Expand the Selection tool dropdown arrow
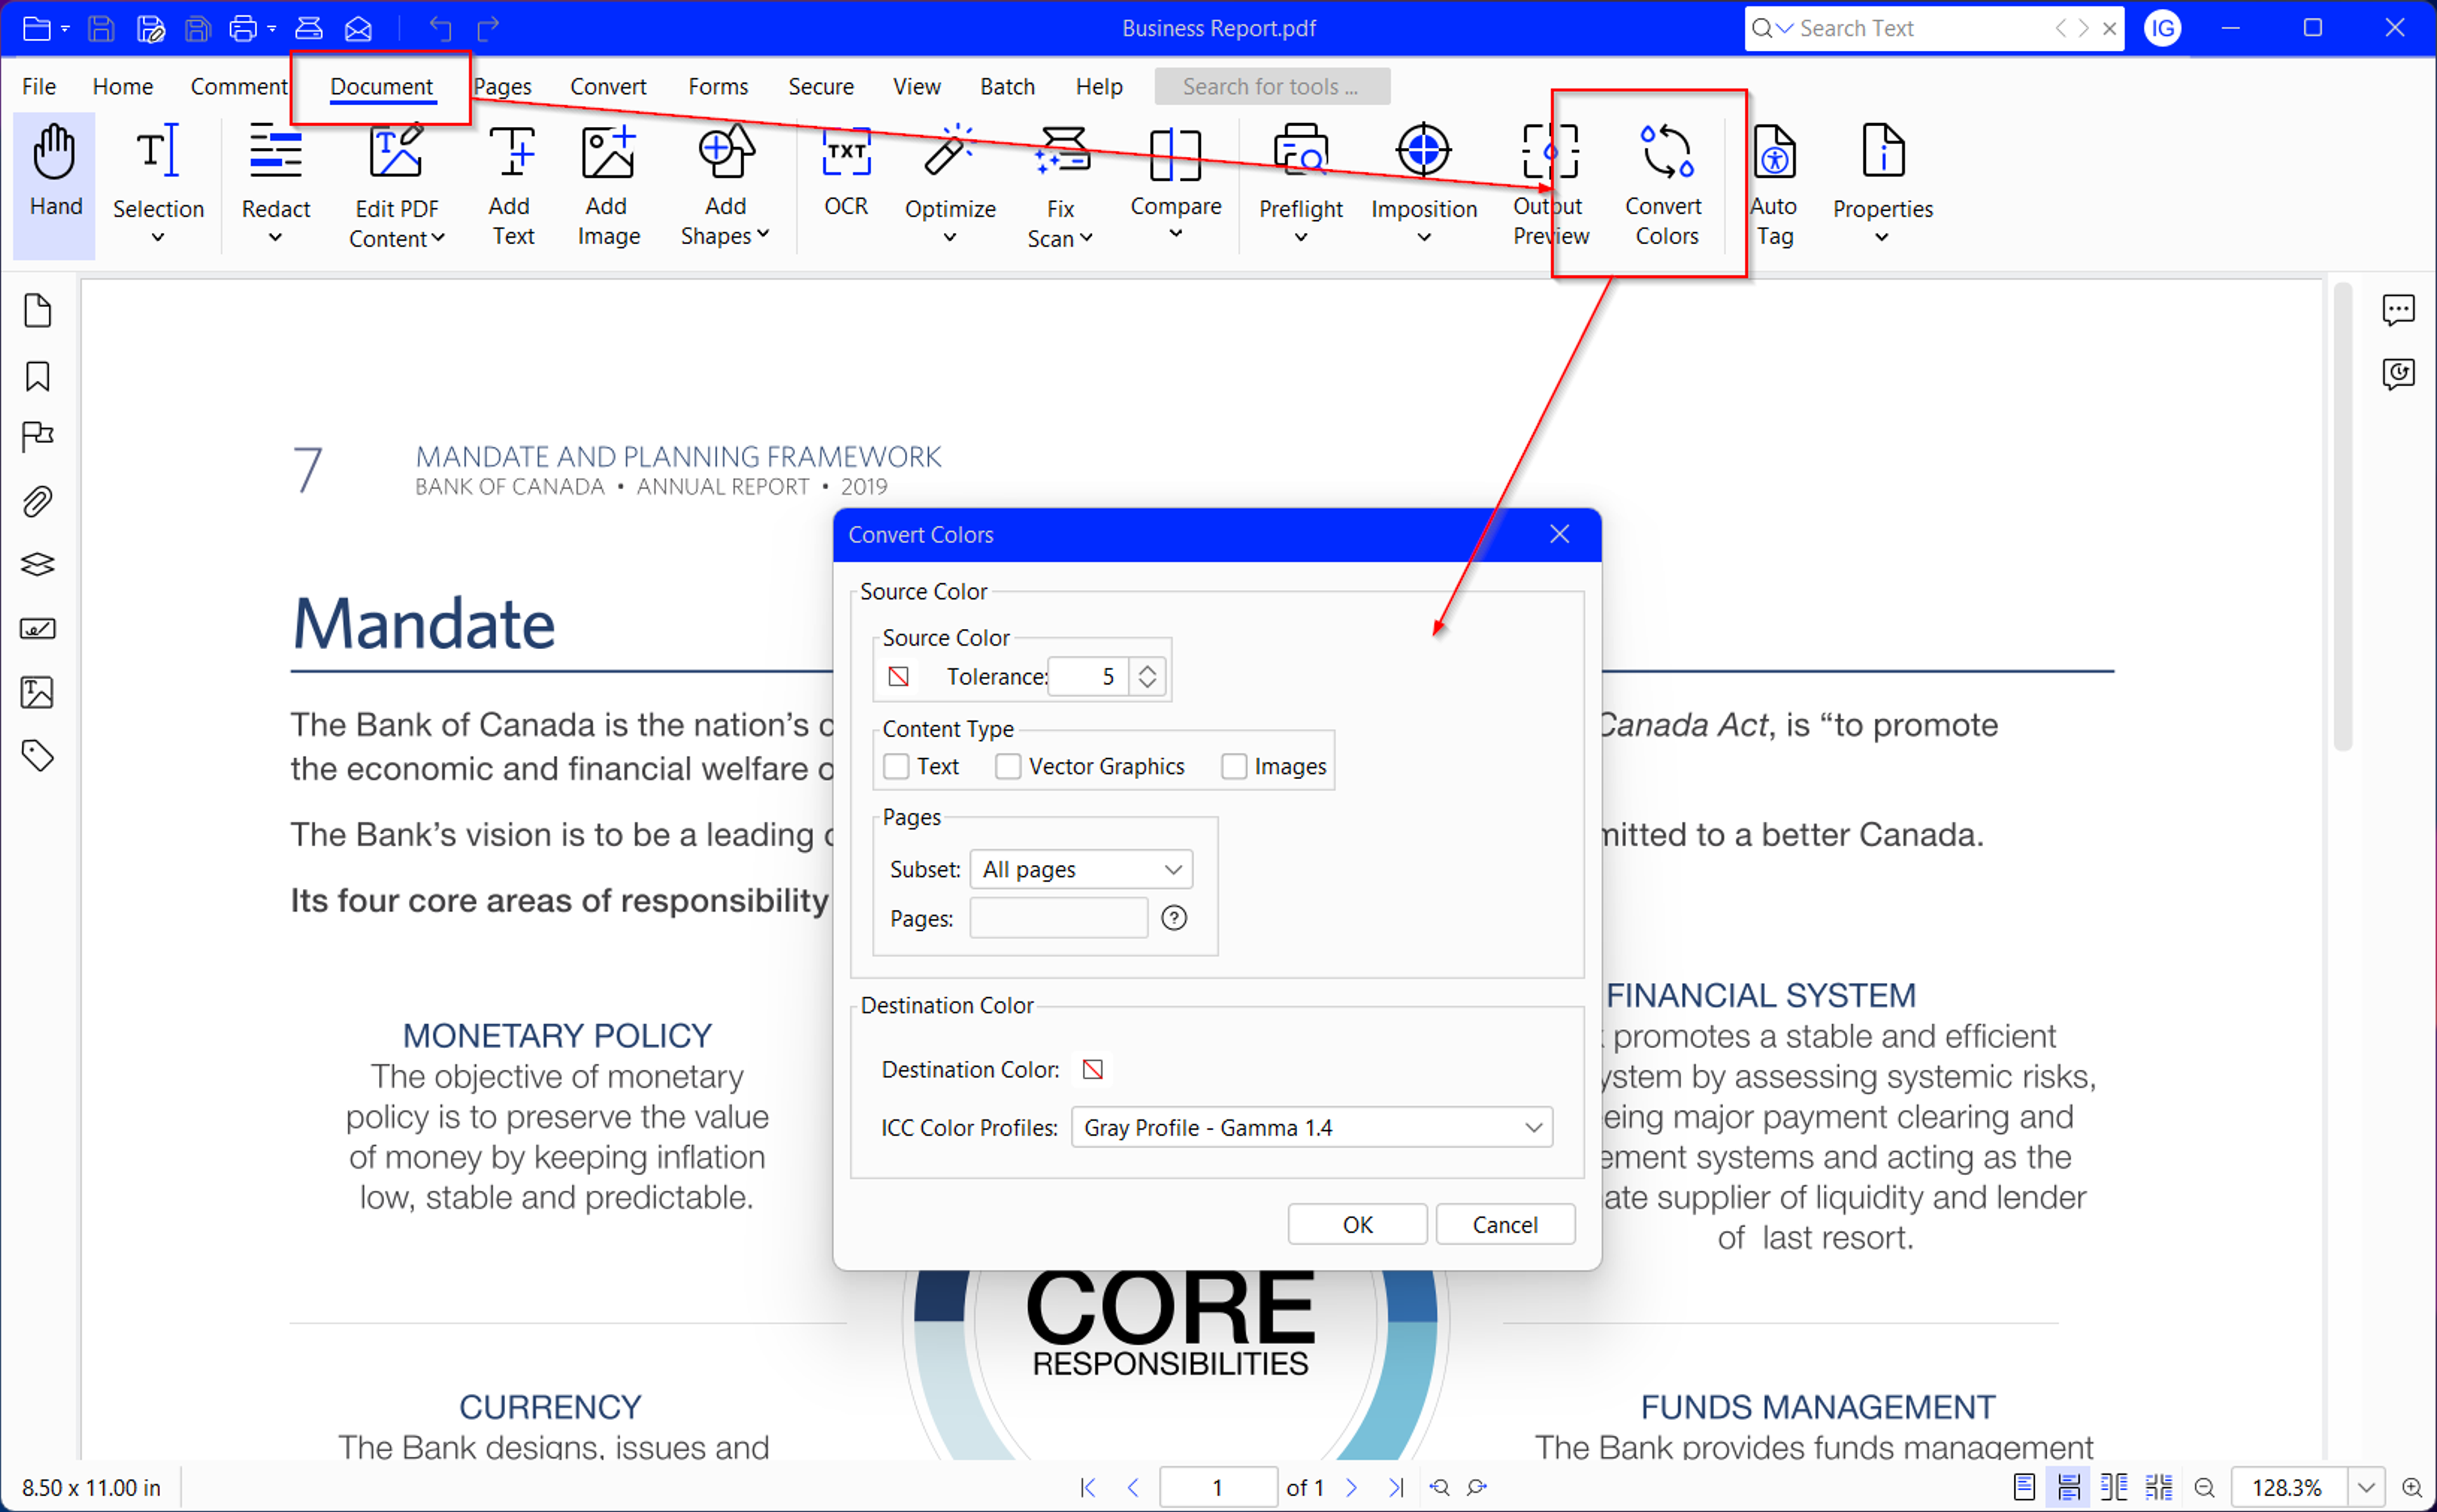The image size is (2437, 1512). point(158,238)
